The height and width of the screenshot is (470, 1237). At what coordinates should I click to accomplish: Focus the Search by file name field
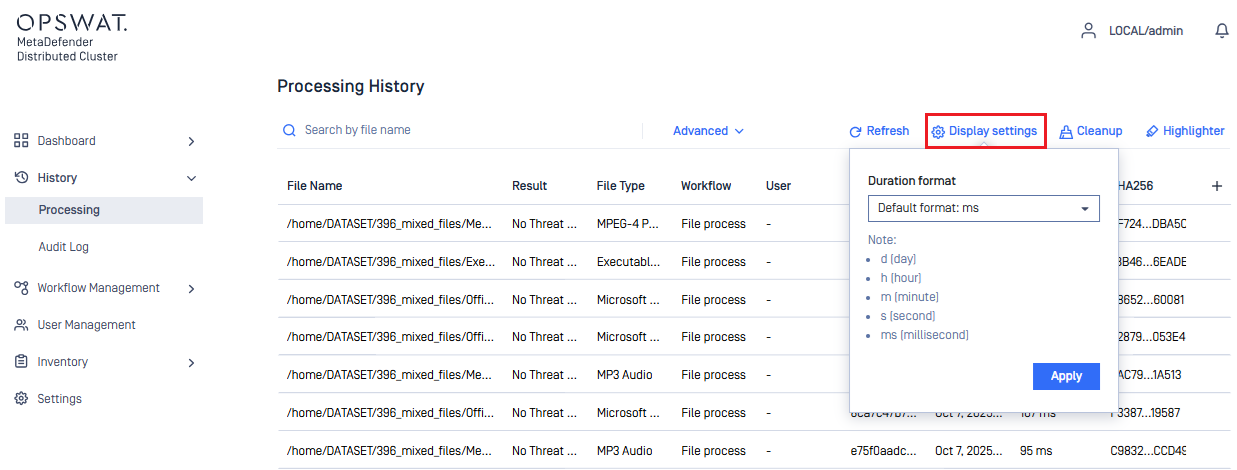[x=460, y=130]
